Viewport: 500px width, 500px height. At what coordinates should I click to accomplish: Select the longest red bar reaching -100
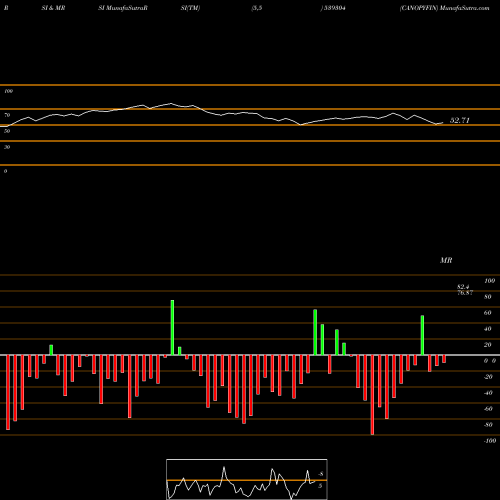pos(372,395)
